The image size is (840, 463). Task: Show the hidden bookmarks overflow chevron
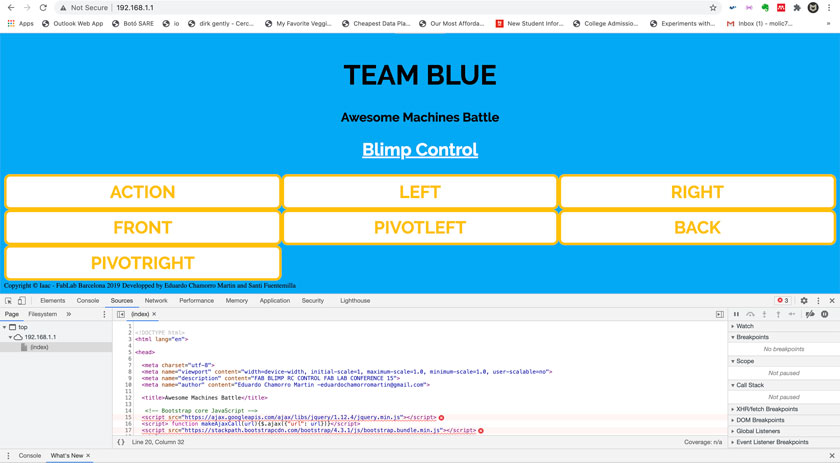click(829, 24)
